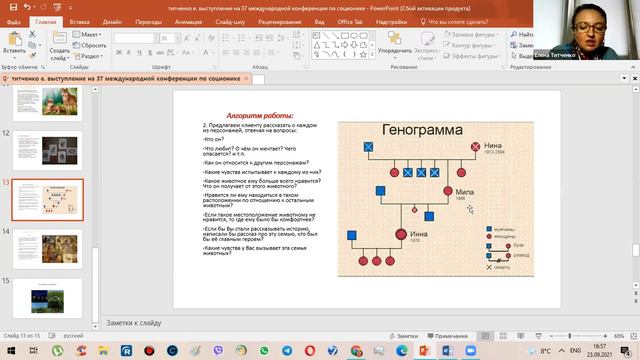Open the Layout (Макет) dropdown
640x360 pixels.
(87, 35)
